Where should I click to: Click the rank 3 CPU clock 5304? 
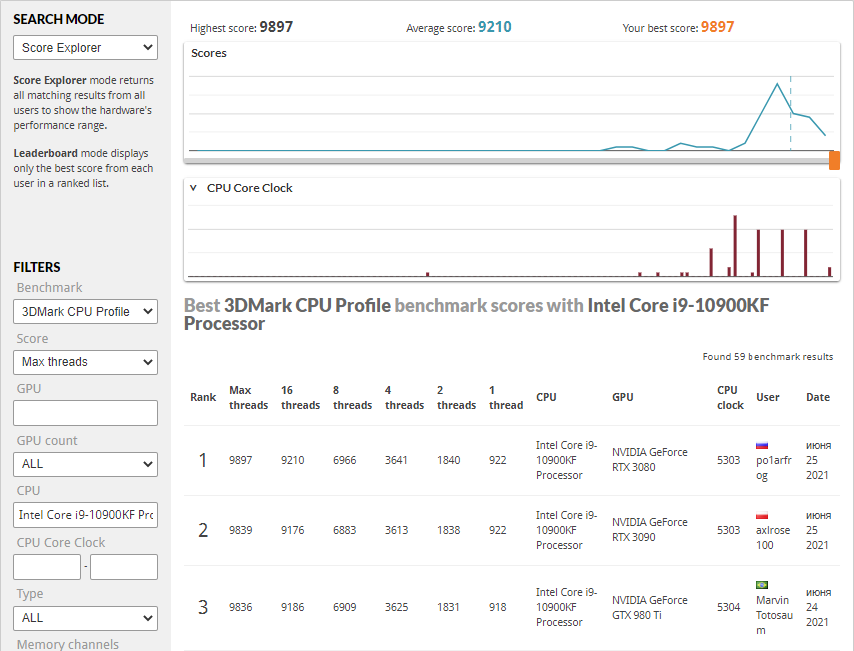point(729,607)
